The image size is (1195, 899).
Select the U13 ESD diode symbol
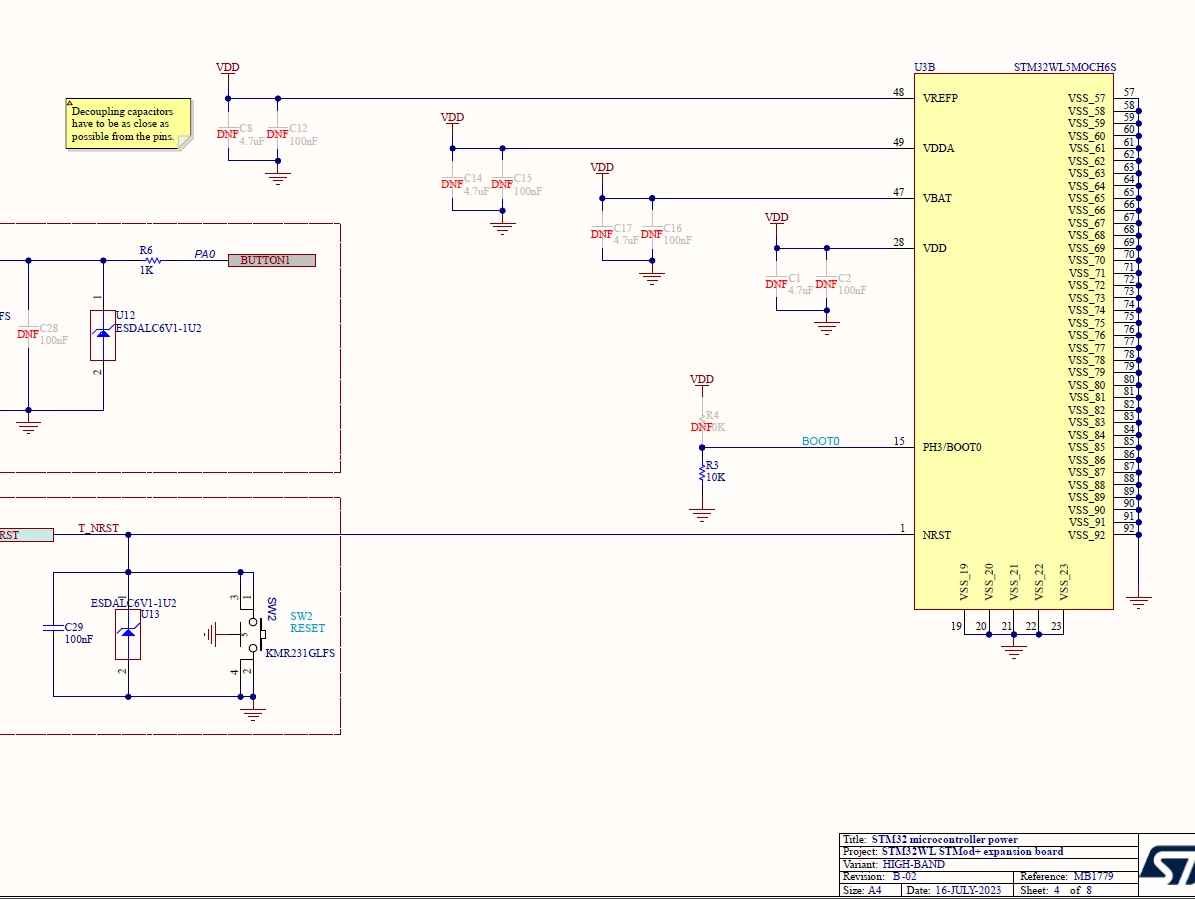tap(128, 634)
